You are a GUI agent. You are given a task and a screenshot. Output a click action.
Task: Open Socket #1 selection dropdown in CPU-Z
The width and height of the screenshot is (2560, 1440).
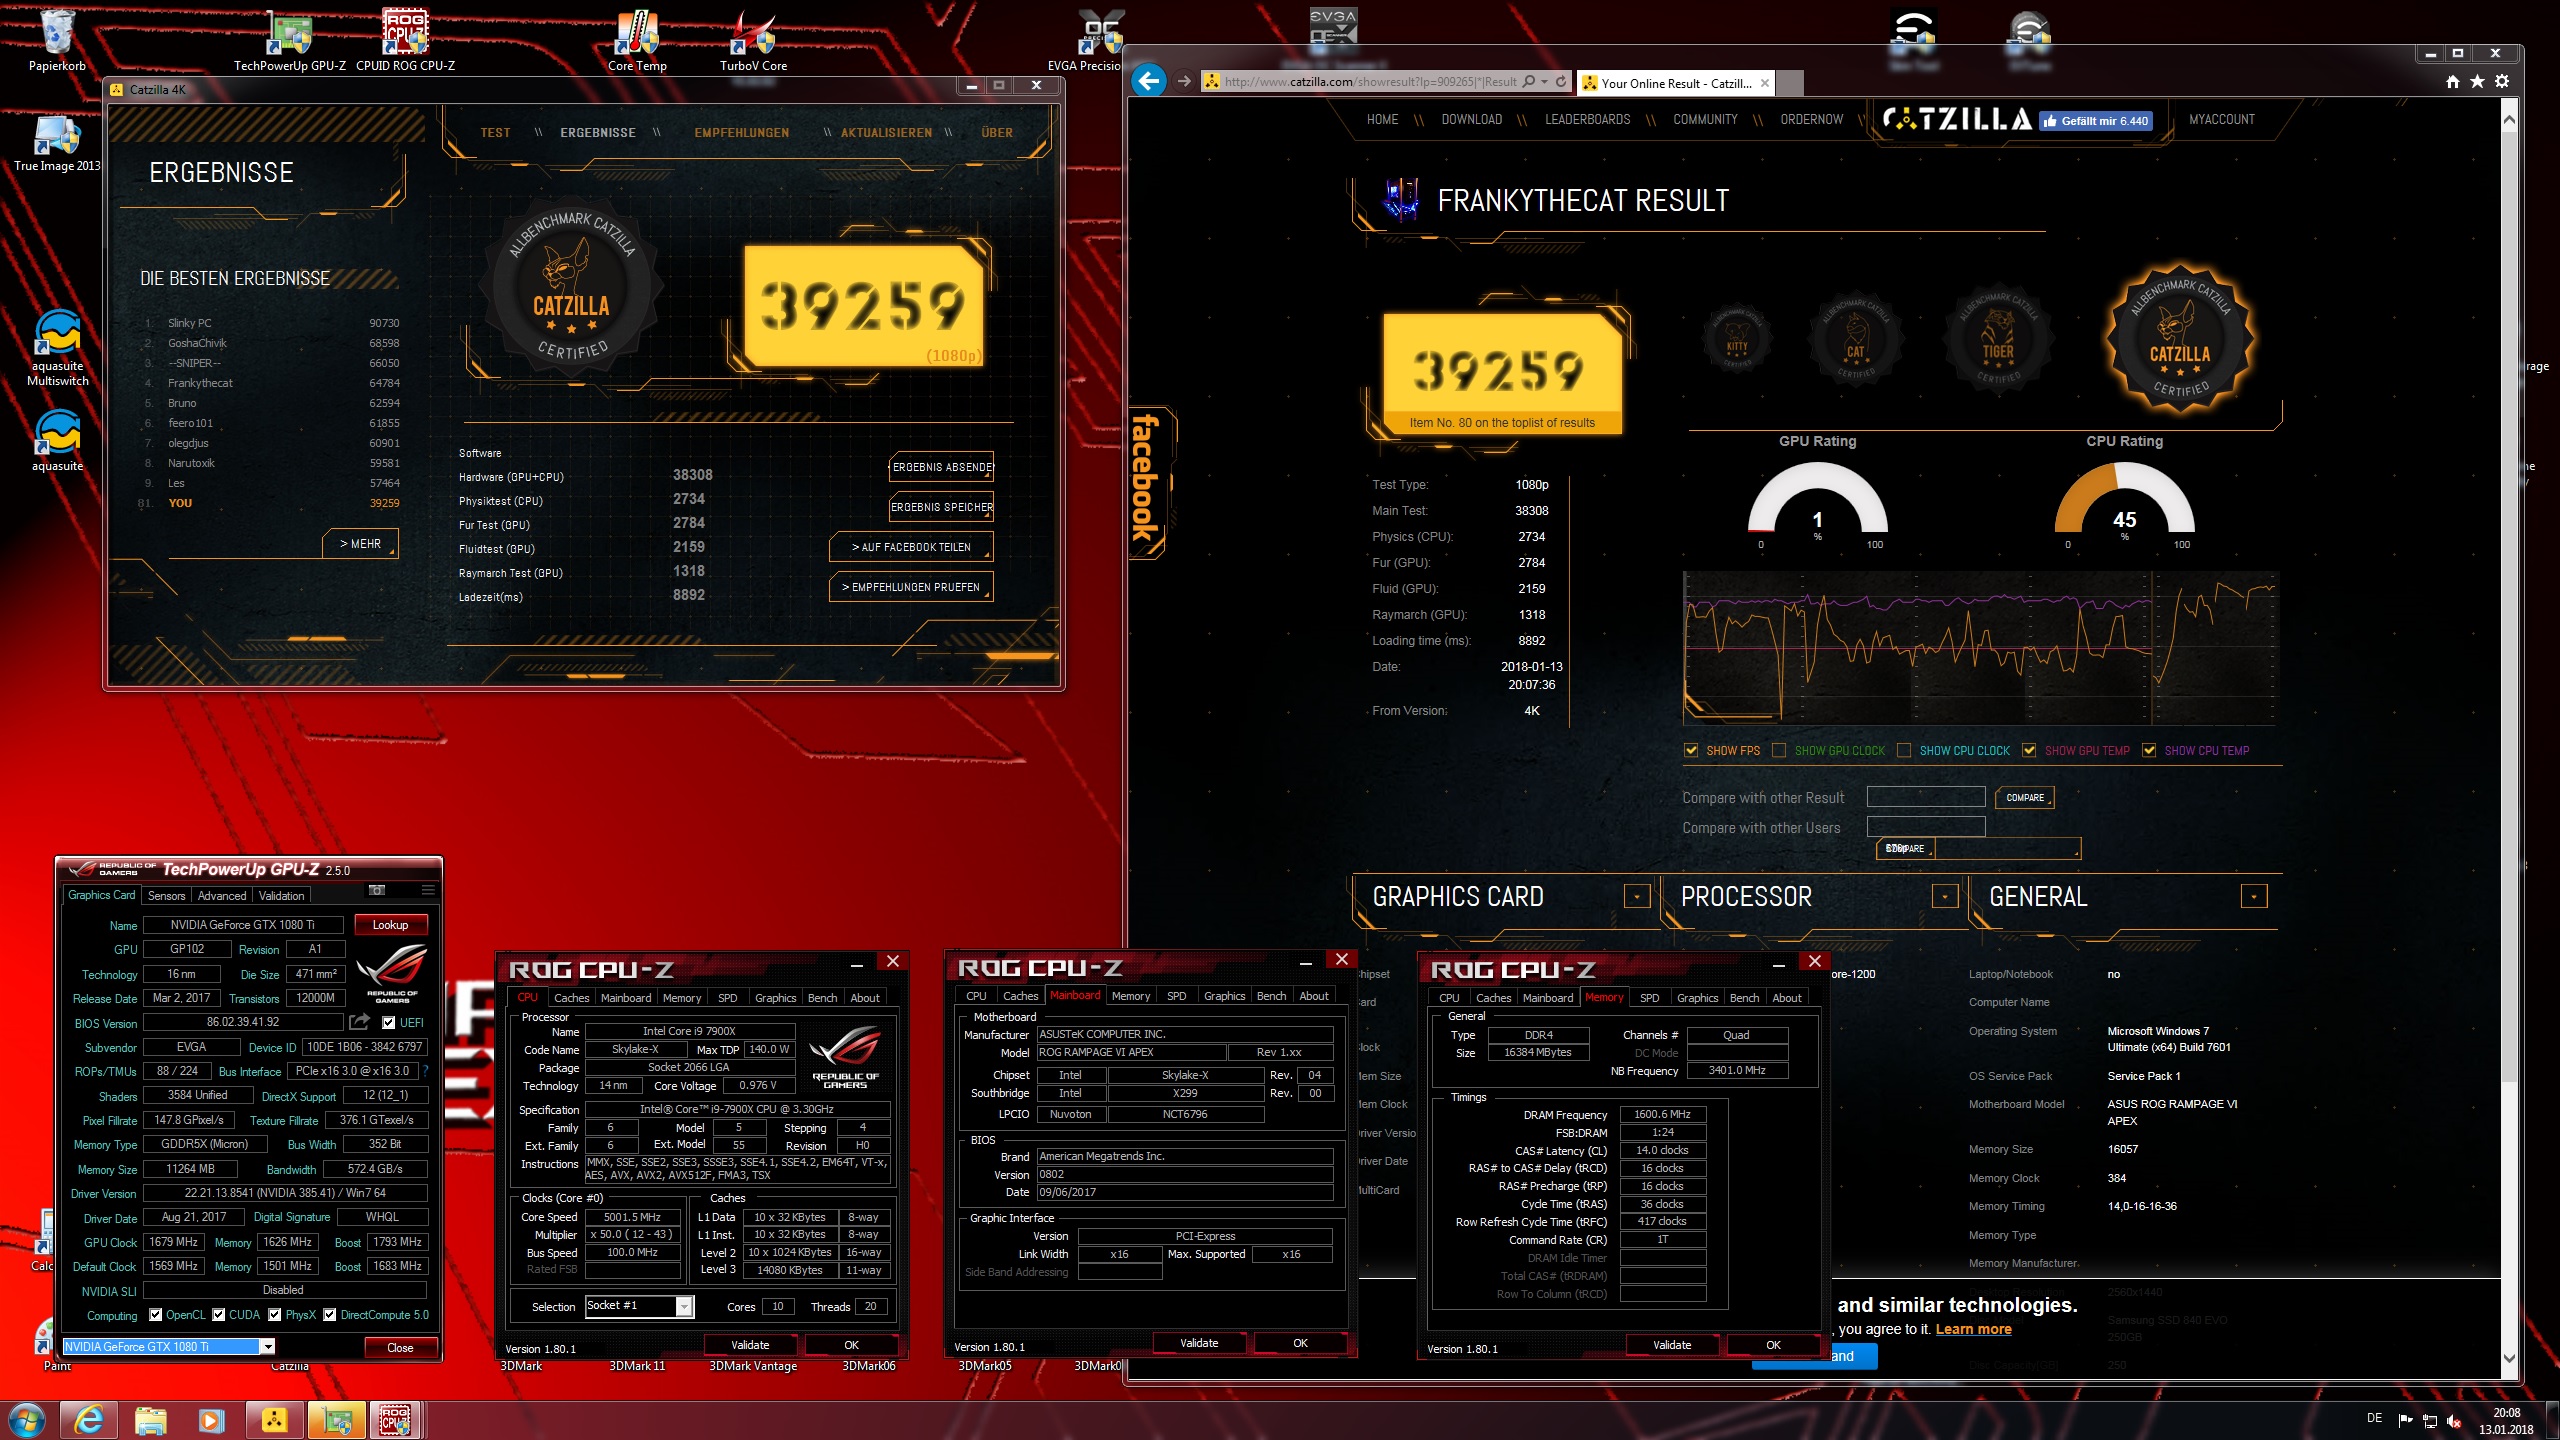click(x=685, y=1306)
